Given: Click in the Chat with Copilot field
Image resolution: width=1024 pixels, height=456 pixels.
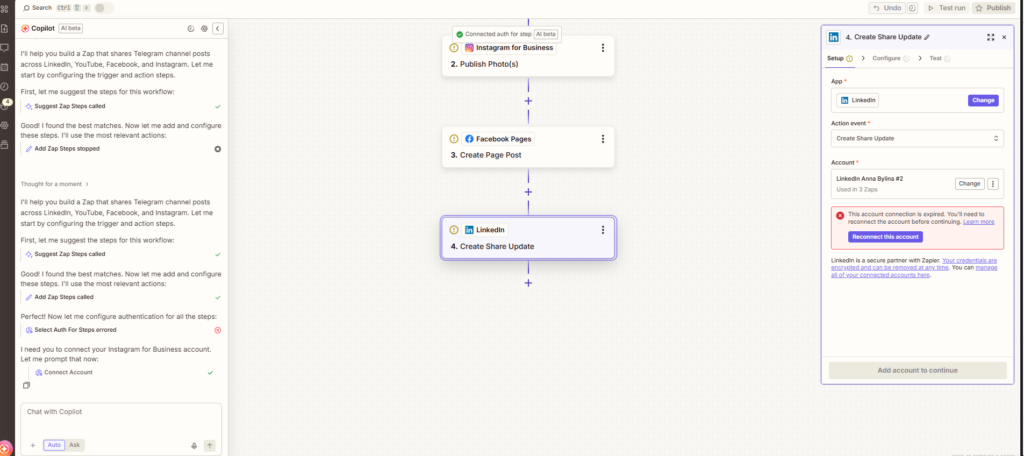Looking at the screenshot, I should click(x=120, y=413).
